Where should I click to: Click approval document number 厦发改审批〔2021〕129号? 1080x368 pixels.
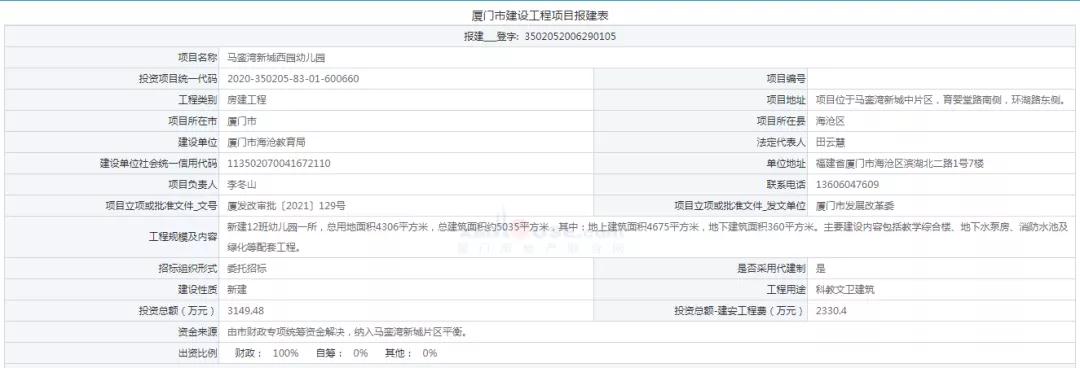pyautogui.click(x=287, y=205)
